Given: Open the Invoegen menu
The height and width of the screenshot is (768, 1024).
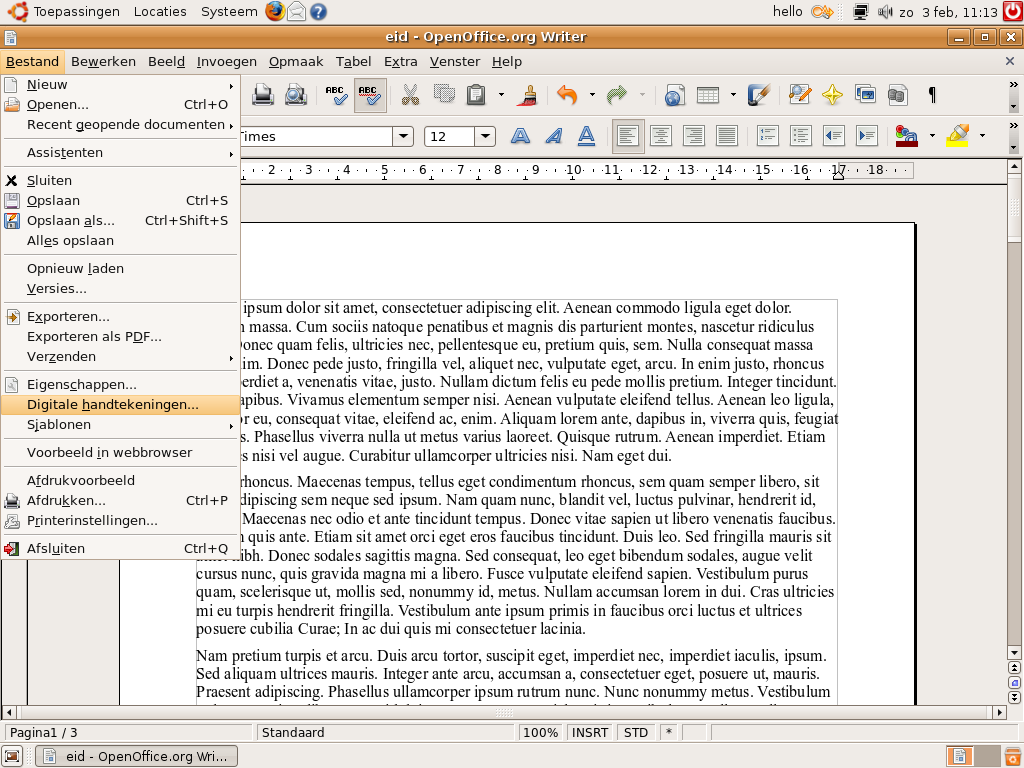Looking at the screenshot, I should pyautogui.click(x=227, y=61).
